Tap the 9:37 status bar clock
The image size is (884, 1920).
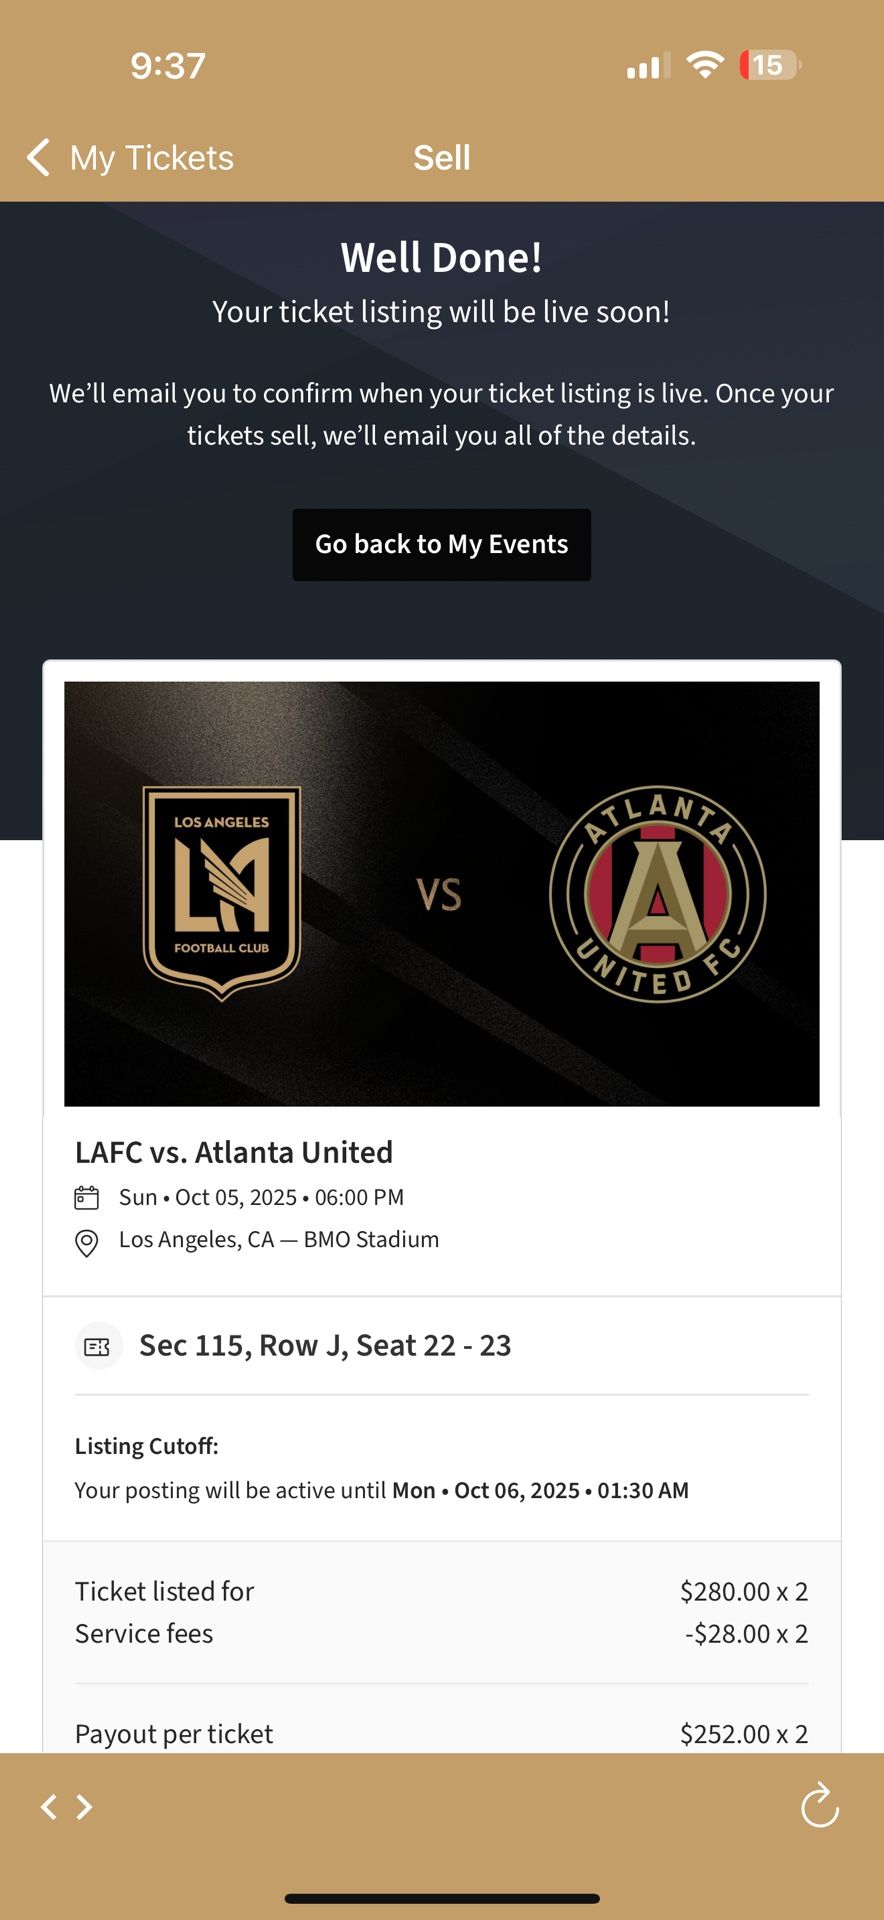coord(168,66)
